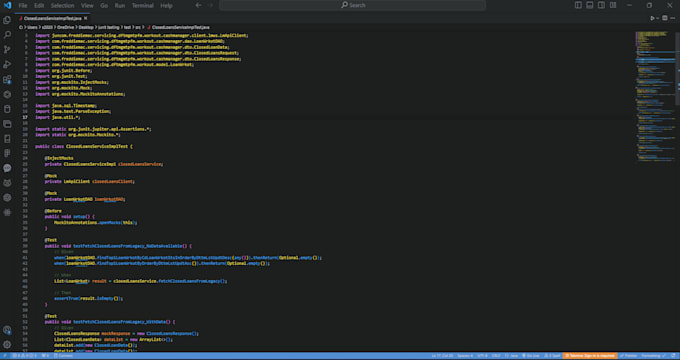Viewport: 680px width, 360px height.
Task: Click the UTF-8 encoding indicator
Action: 482,356
